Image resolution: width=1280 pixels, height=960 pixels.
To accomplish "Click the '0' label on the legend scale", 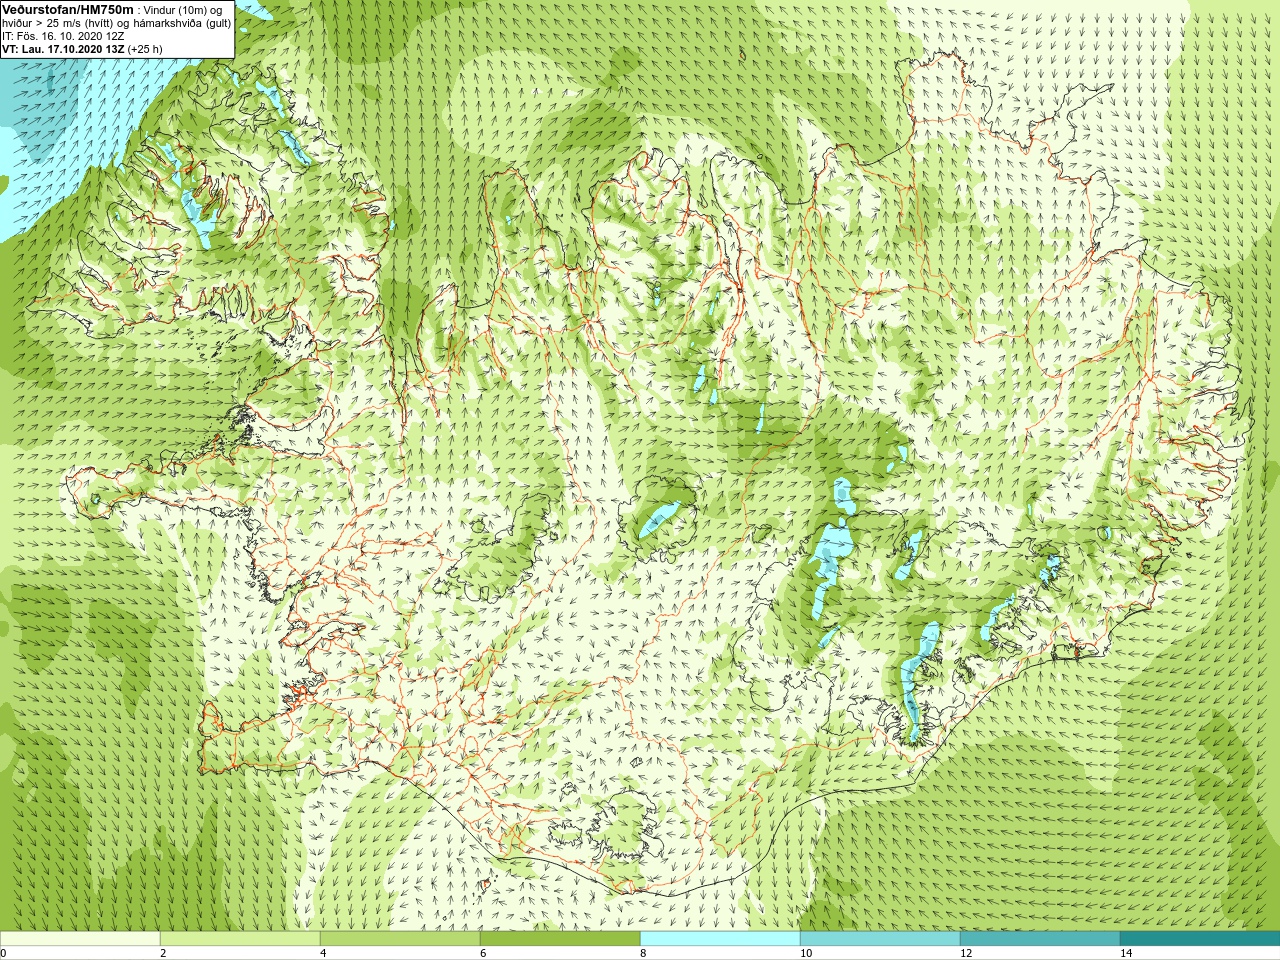I will [3, 953].
